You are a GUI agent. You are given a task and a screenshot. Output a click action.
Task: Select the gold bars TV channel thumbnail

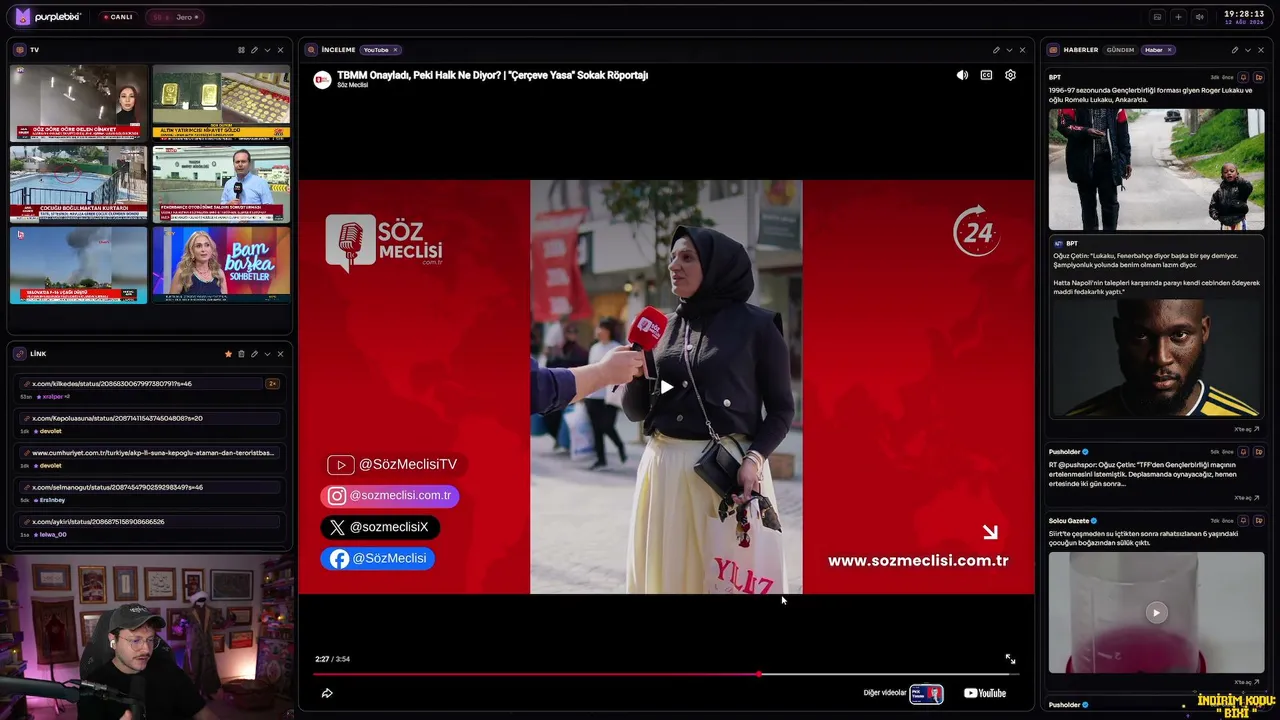pyautogui.click(x=221, y=103)
